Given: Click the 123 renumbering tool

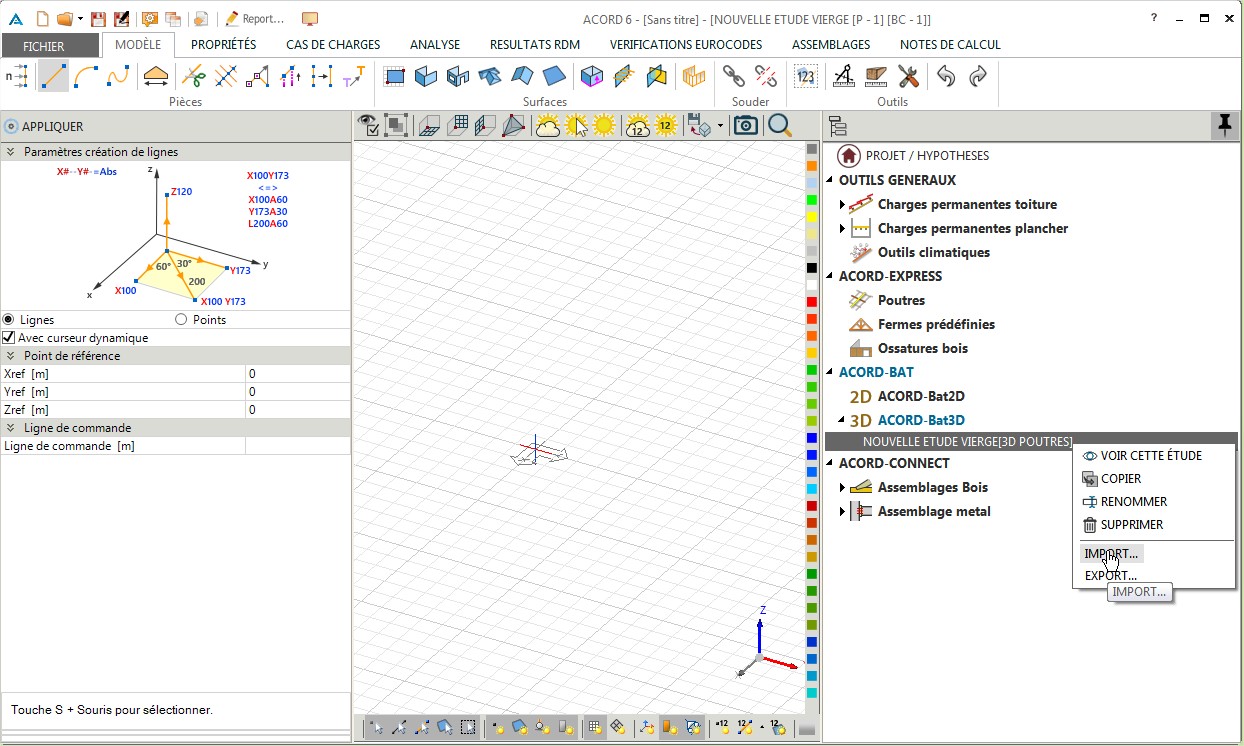Looking at the screenshot, I should pyautogui.click(x=806, y=76).
